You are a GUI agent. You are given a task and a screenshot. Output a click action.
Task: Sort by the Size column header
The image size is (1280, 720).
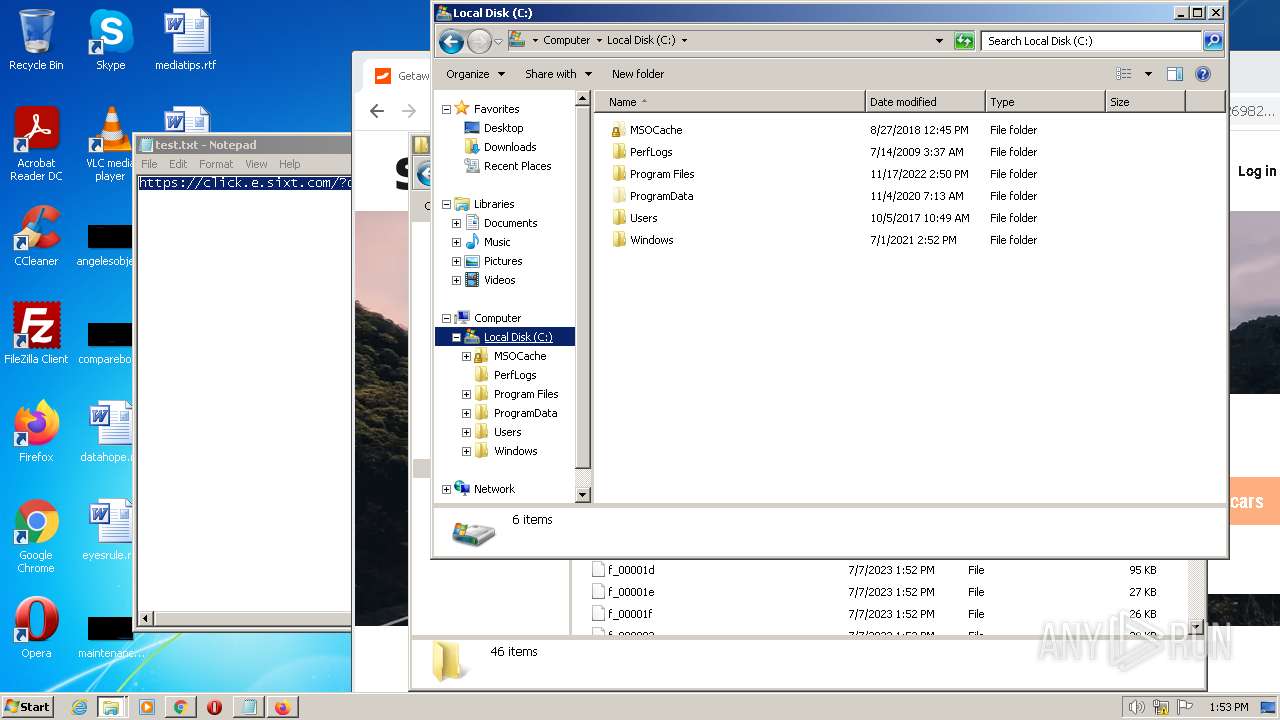(x=1145, y=102)
